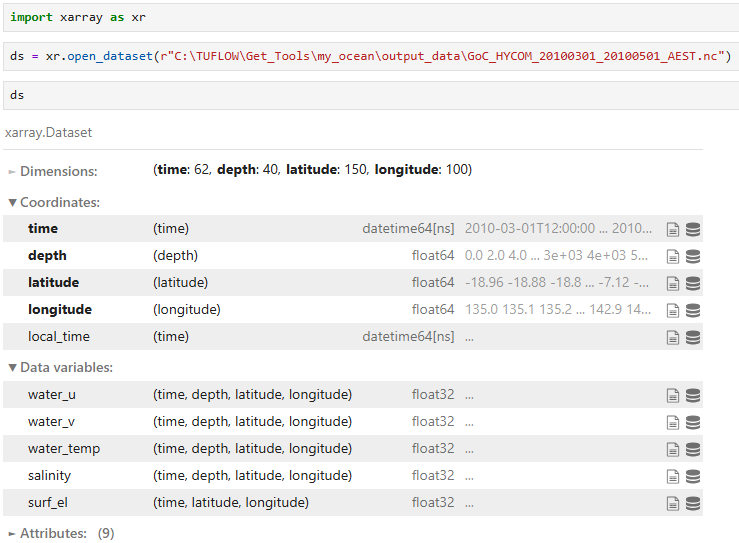
Task: Click the ds code cell
Action: coord(369,95)
